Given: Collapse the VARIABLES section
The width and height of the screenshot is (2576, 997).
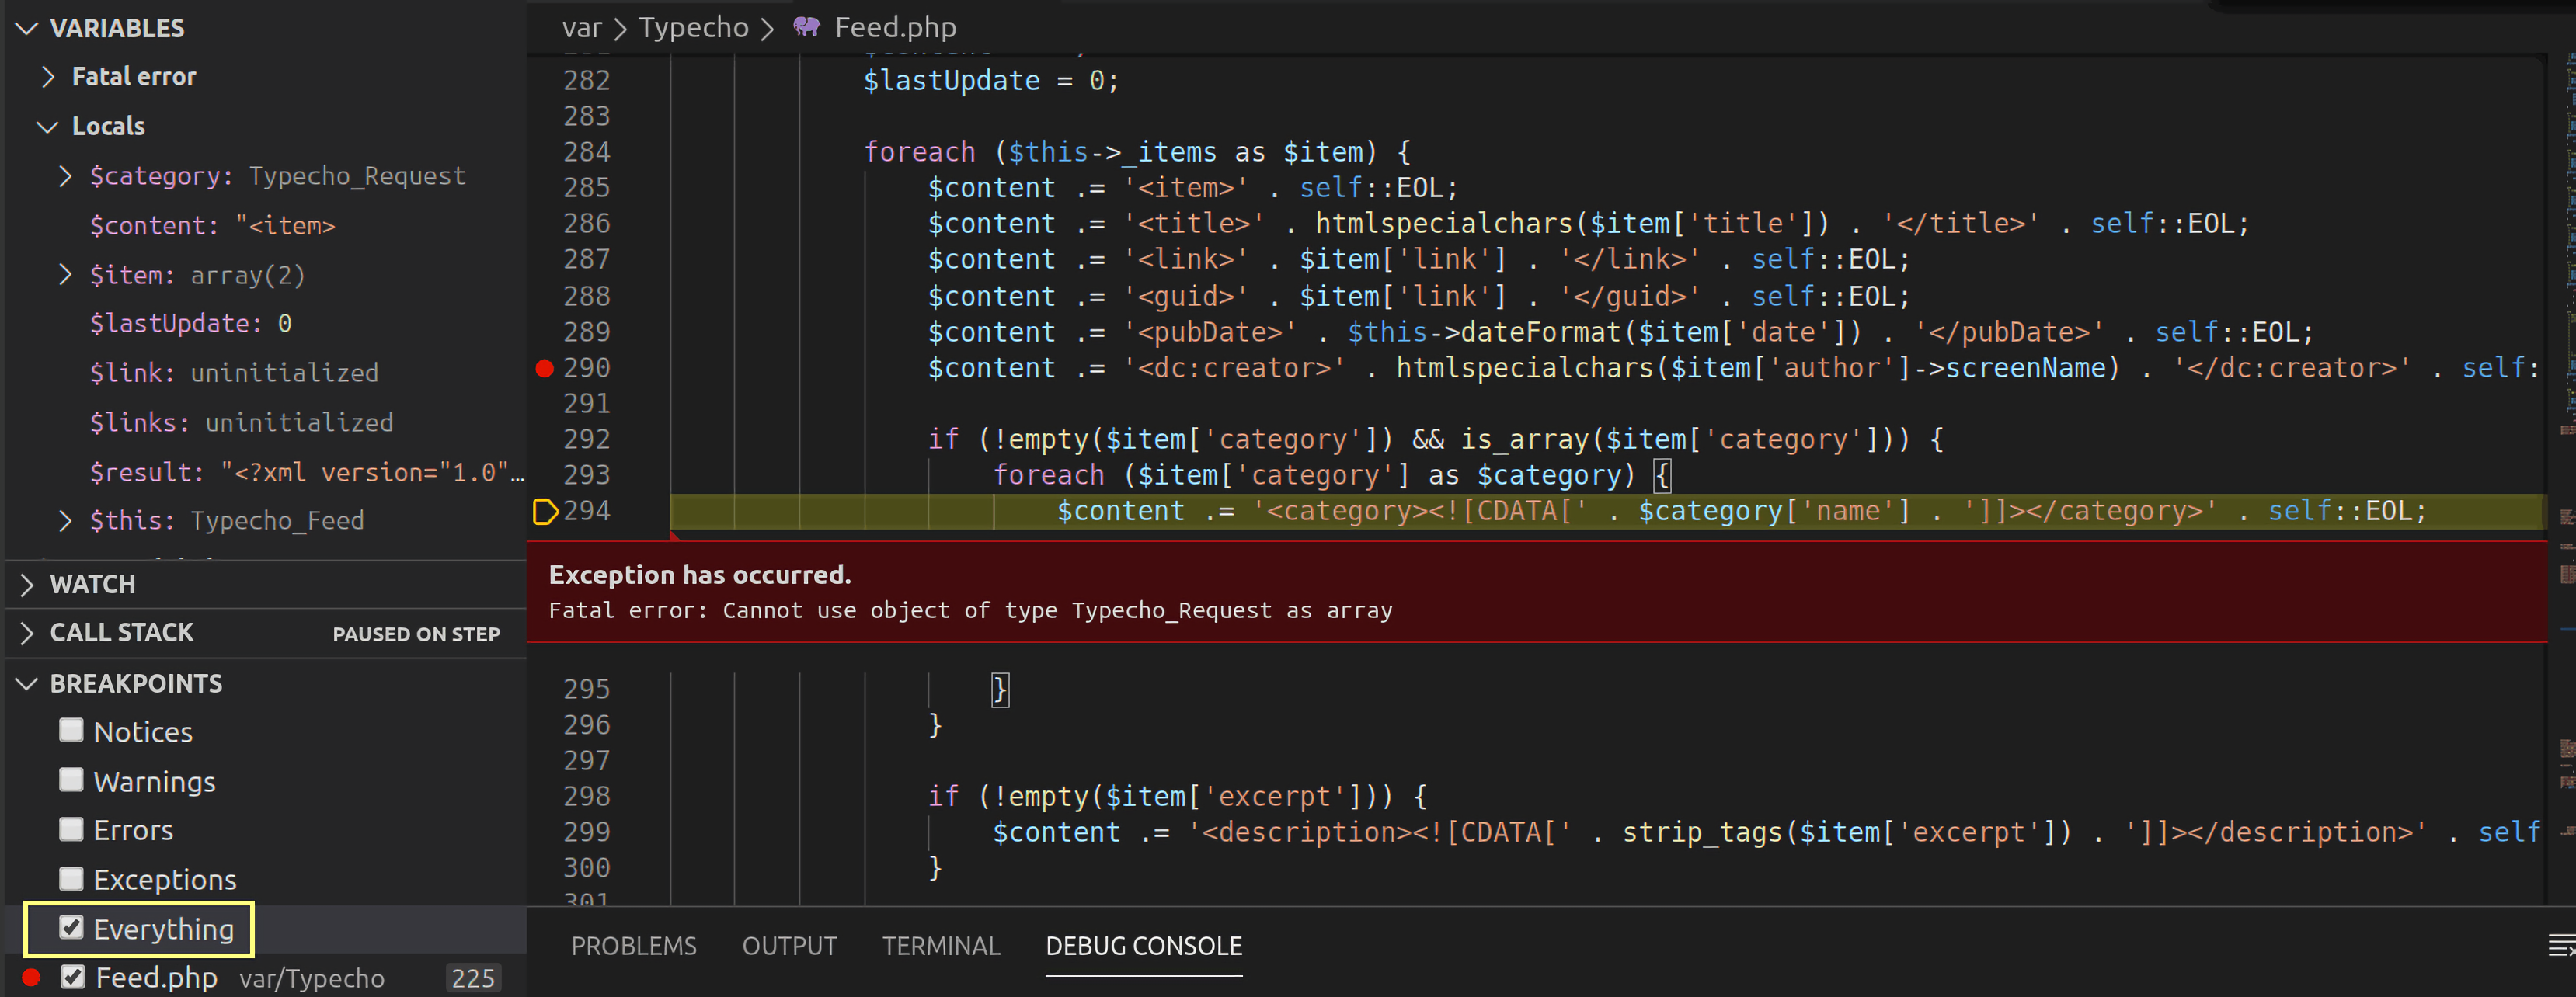Looking at the screenshot, I should click(x=28, y=28).
